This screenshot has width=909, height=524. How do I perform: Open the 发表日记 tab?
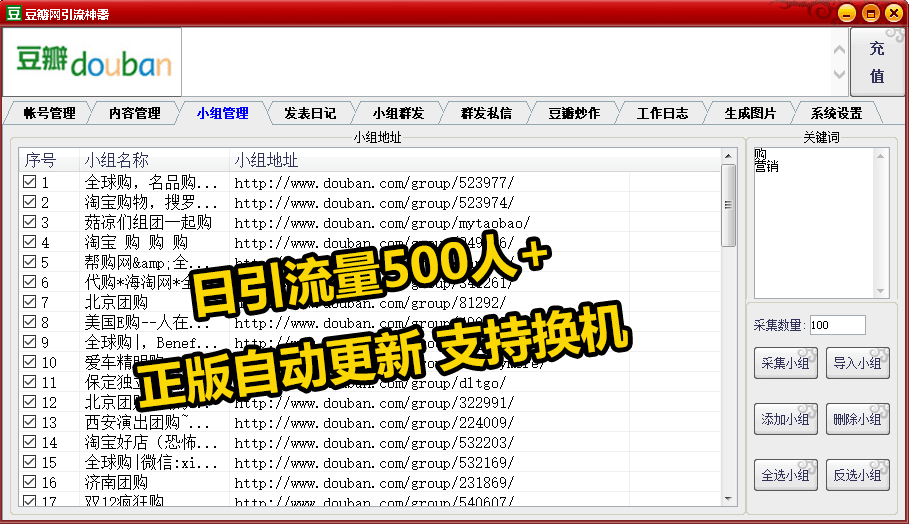click(x=310, y=113)
